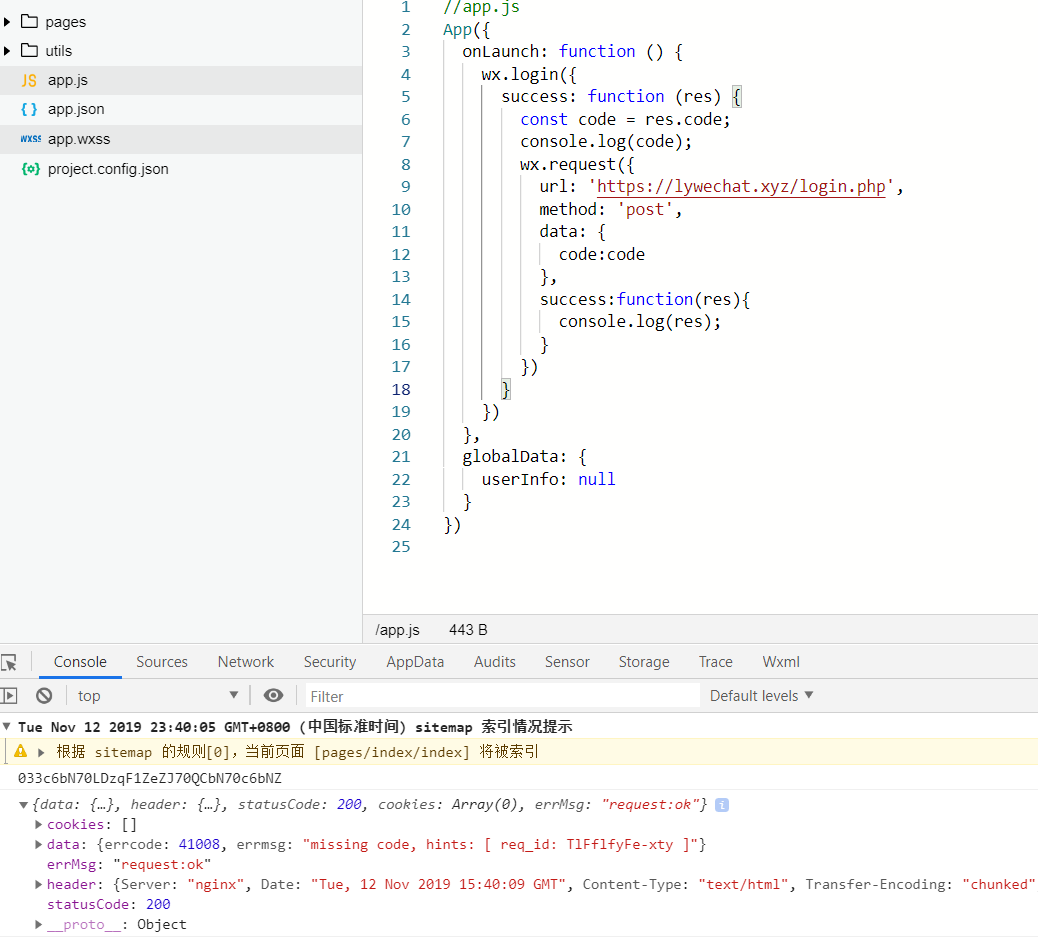This screenshot has height=939, width=1038.
Task: Select the pages folder label
Action: (x=66, y=22)
